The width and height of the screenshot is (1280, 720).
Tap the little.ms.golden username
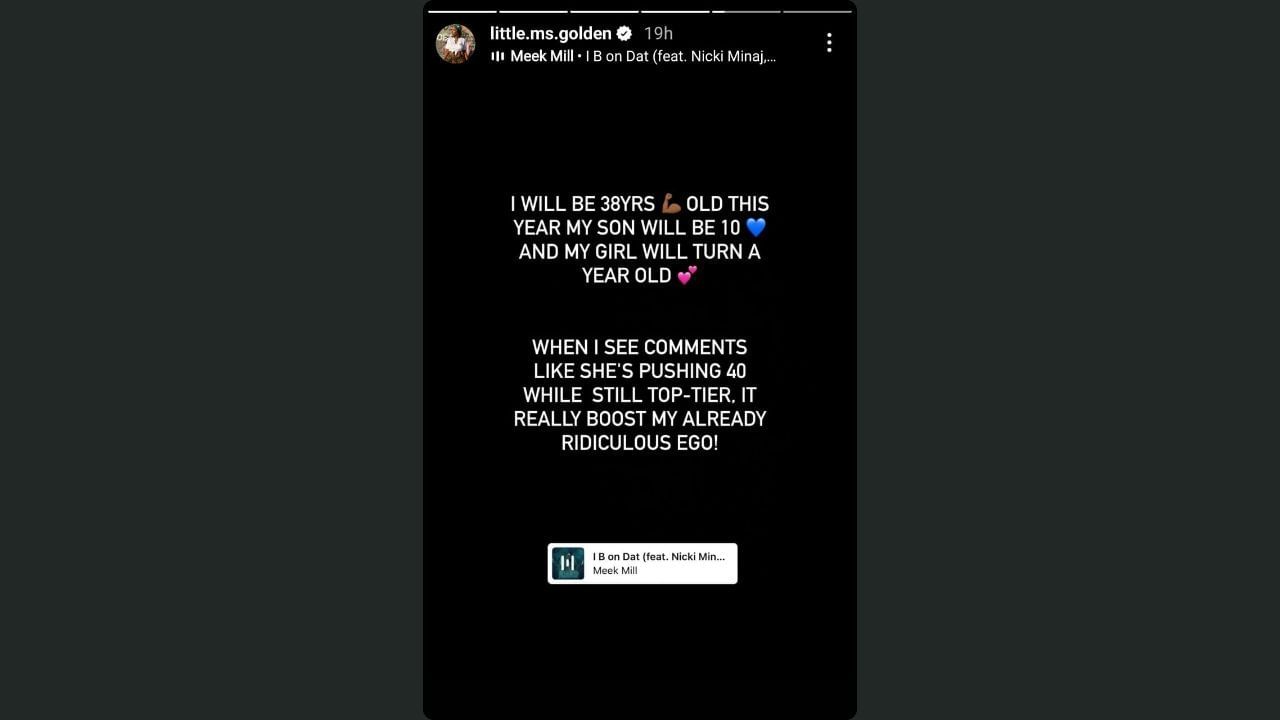coord(550,33)
